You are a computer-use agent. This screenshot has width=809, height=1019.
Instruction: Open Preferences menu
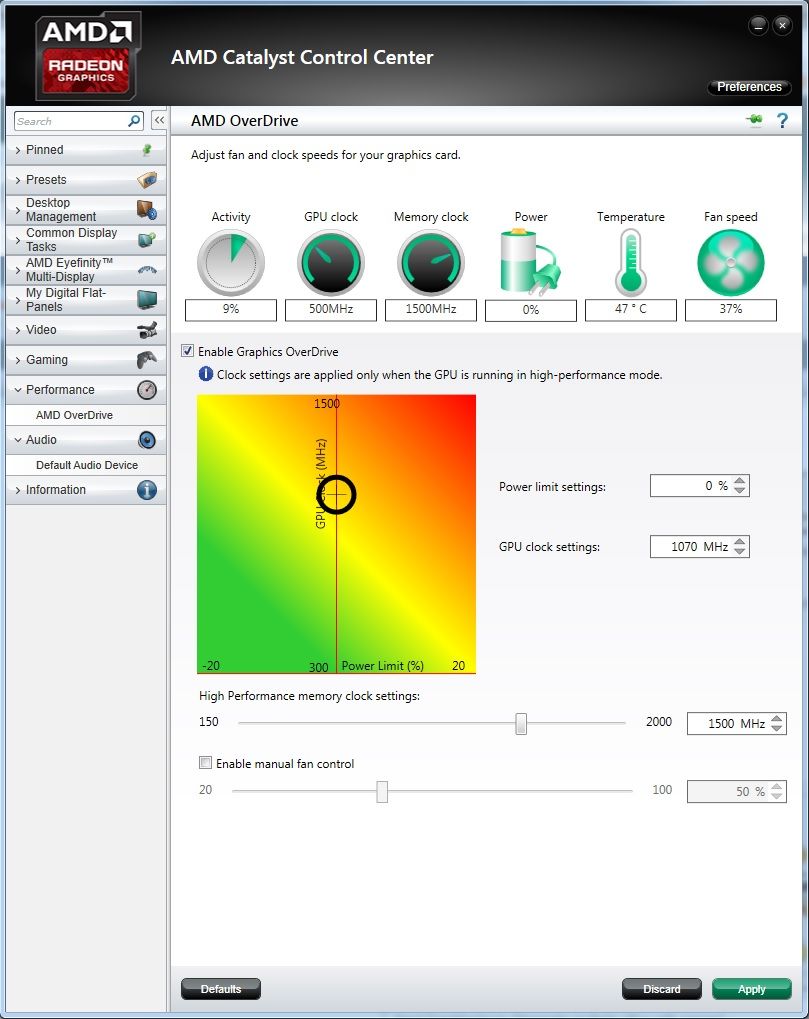coord(749,87)
